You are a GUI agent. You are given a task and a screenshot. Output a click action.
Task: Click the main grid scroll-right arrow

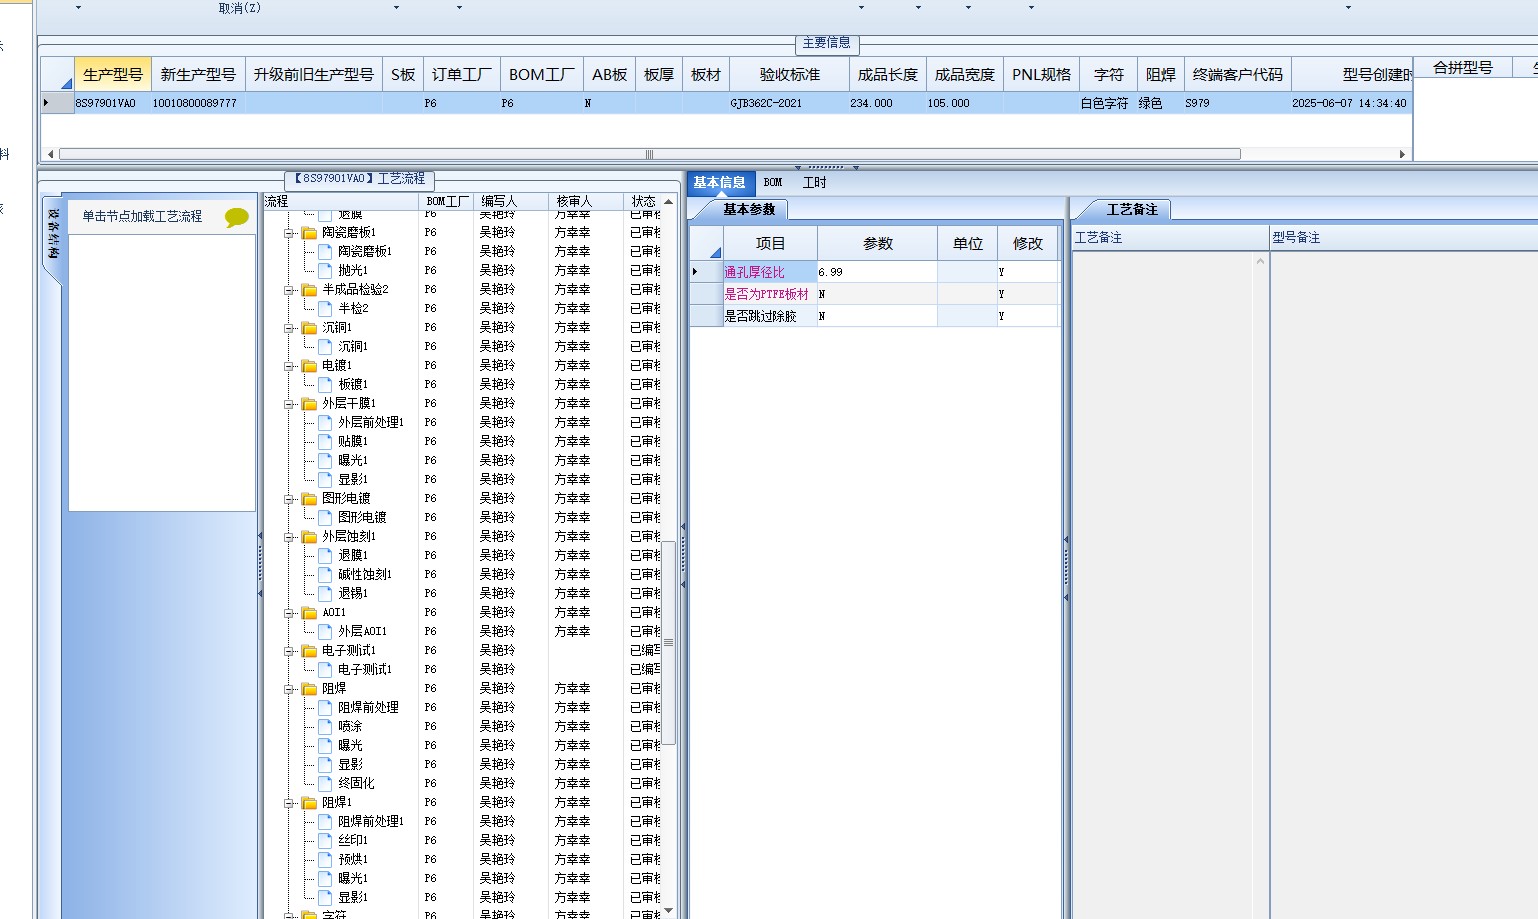tap(1402, 154)
